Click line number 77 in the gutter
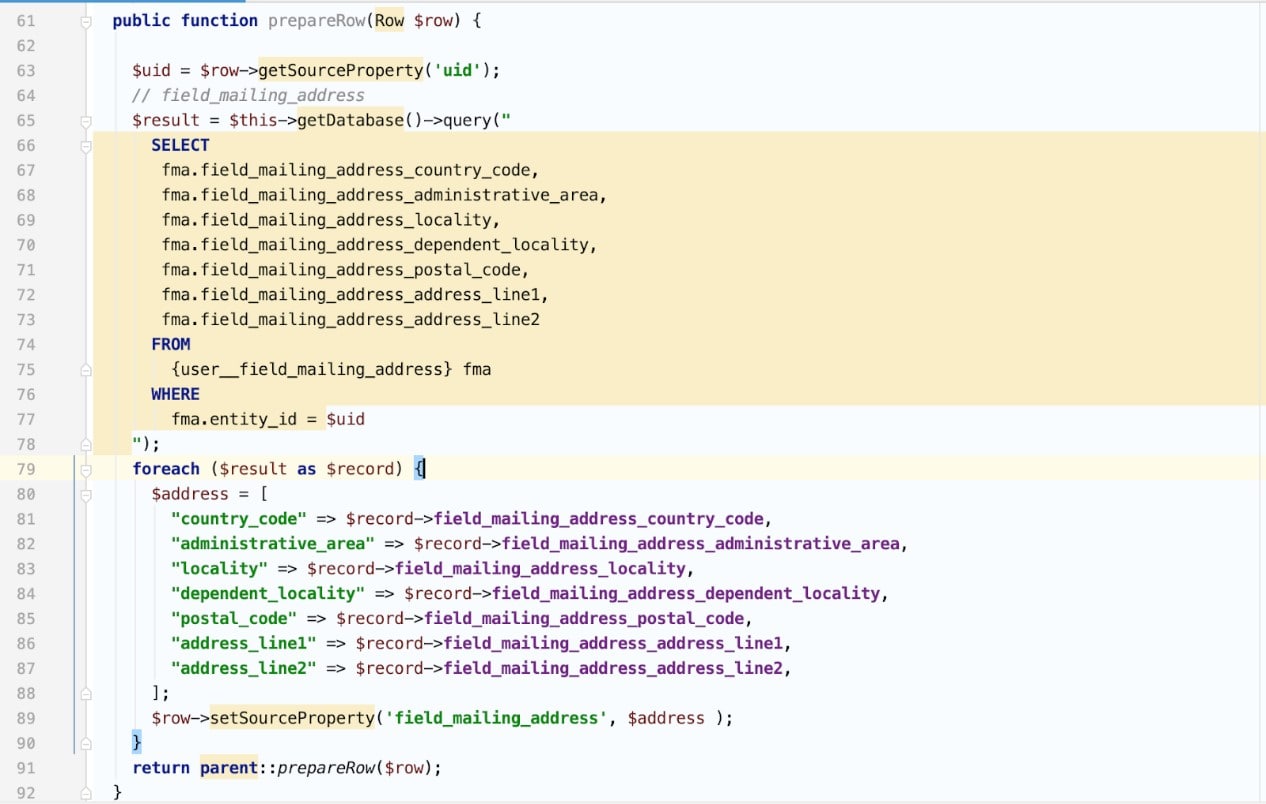 [26, 419]
